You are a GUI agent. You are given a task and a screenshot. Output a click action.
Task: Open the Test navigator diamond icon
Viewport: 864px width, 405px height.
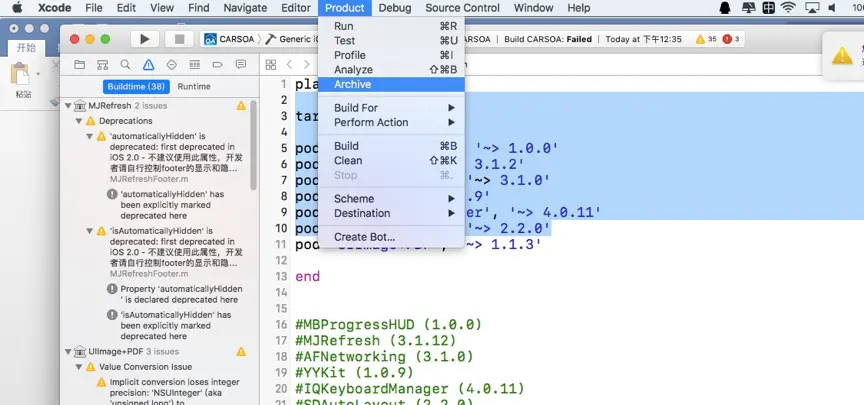pos(171,65)
